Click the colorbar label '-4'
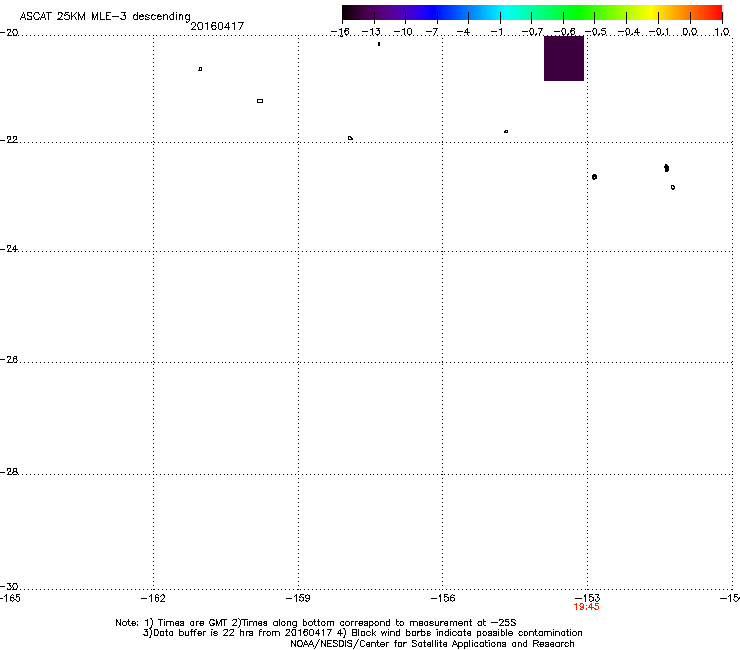The height and width of the screenshot is (650, 740). pos(463,32)
